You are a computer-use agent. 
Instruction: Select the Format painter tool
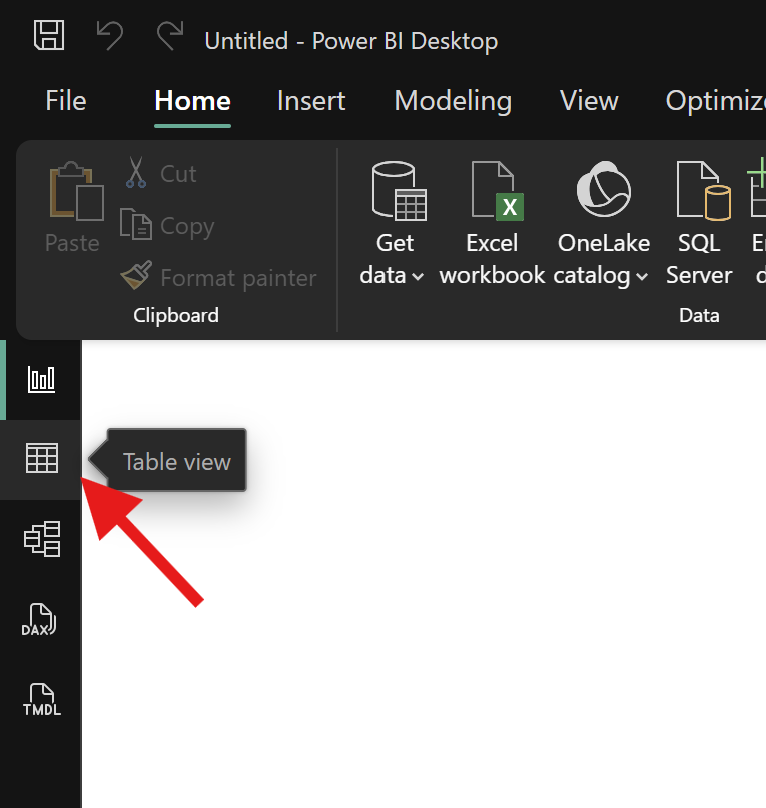pos(218,277)
